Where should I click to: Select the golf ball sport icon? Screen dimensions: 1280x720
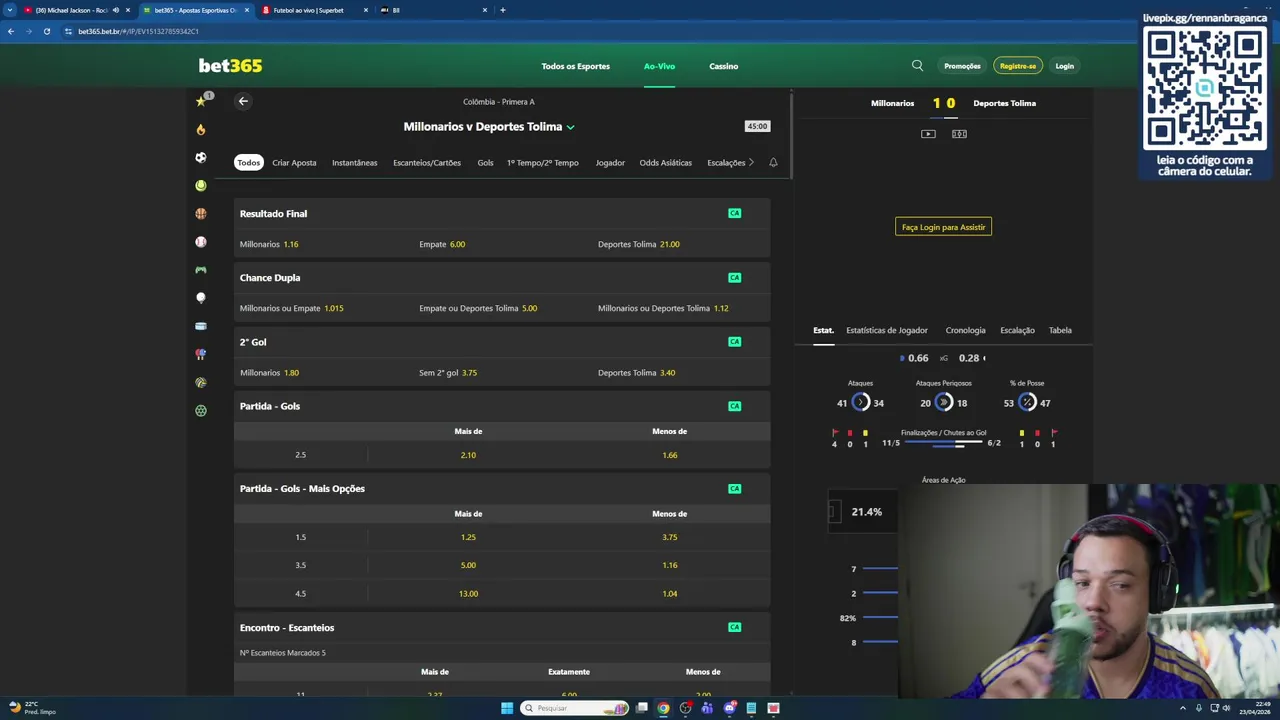click(201, 298)
